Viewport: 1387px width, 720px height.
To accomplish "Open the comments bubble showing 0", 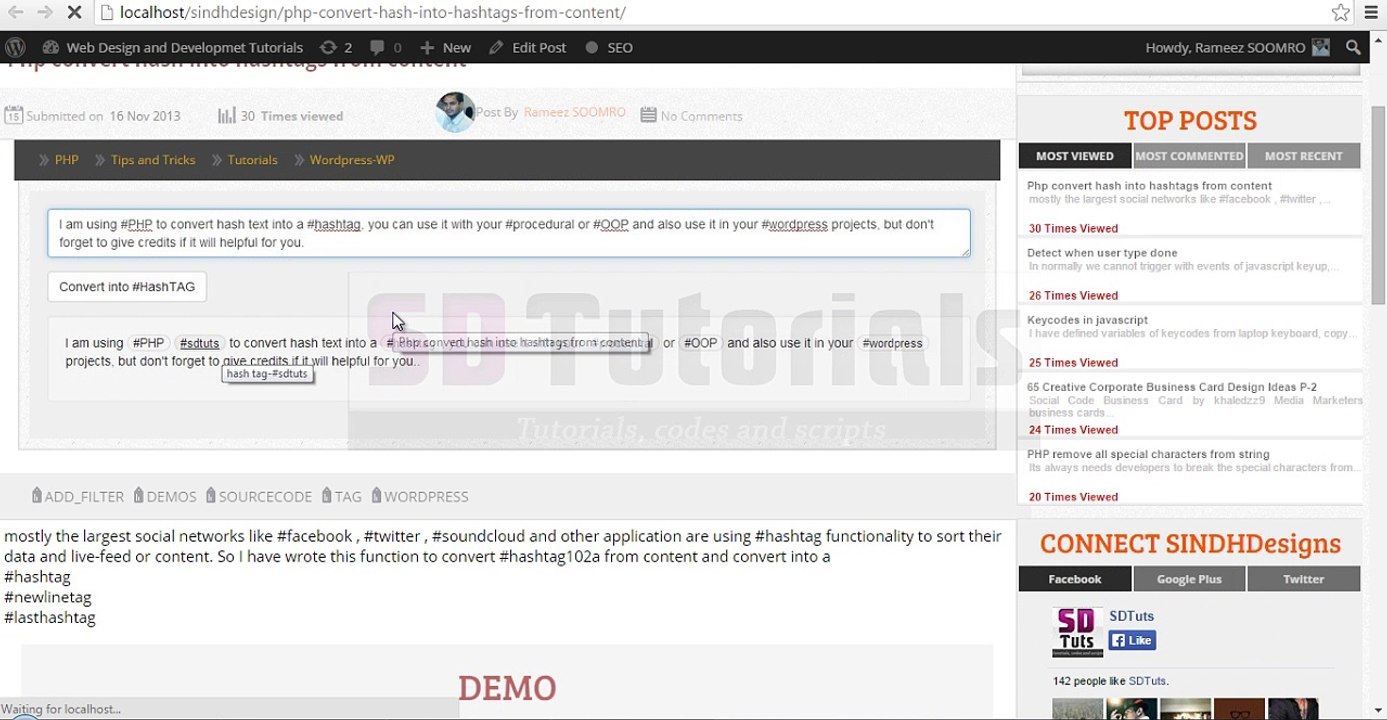I will [386, 47].
